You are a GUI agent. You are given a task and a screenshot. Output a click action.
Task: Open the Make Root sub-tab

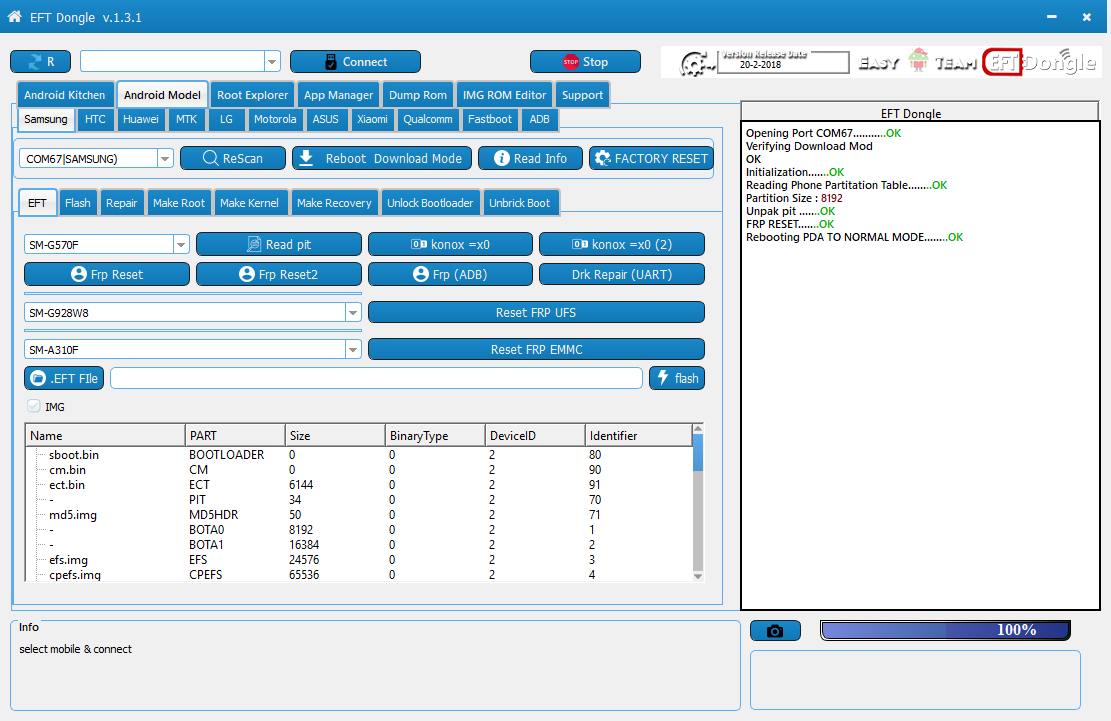click(179, 203)
